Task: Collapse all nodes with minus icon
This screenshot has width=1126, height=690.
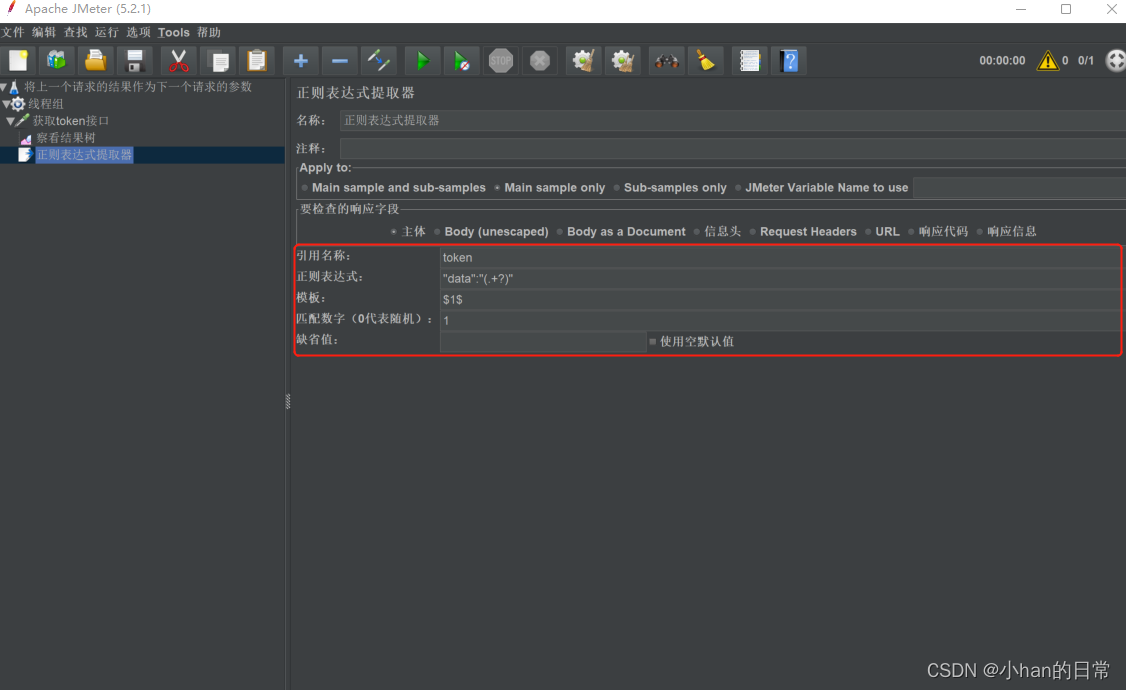Action: point(340,61)
